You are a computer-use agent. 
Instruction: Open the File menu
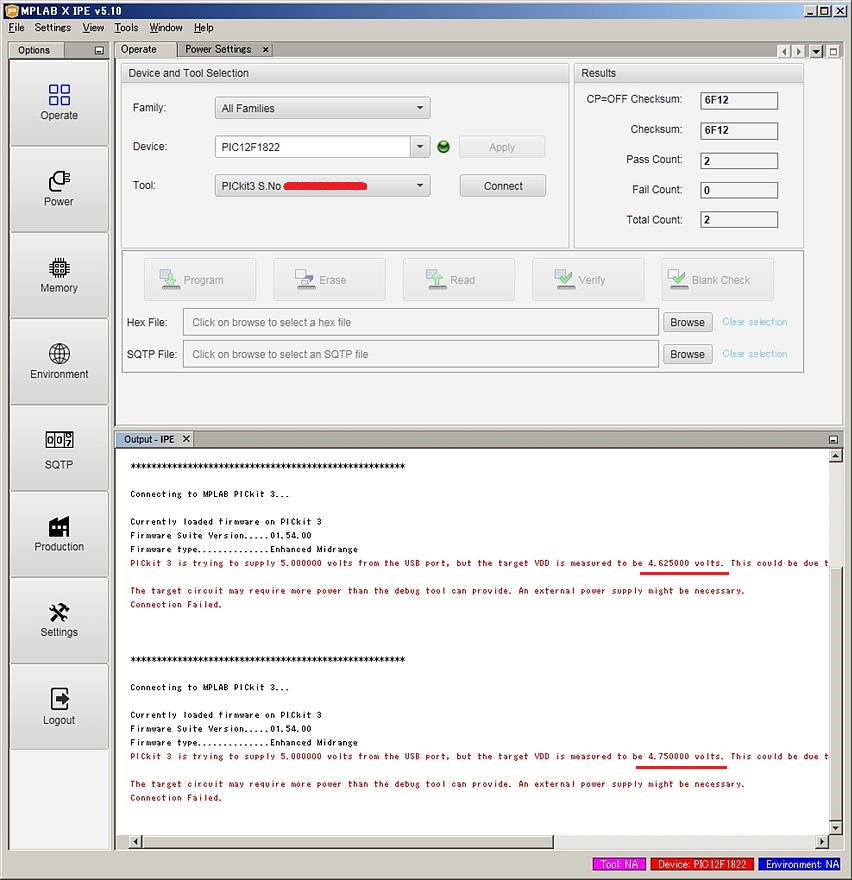(16, 28)
